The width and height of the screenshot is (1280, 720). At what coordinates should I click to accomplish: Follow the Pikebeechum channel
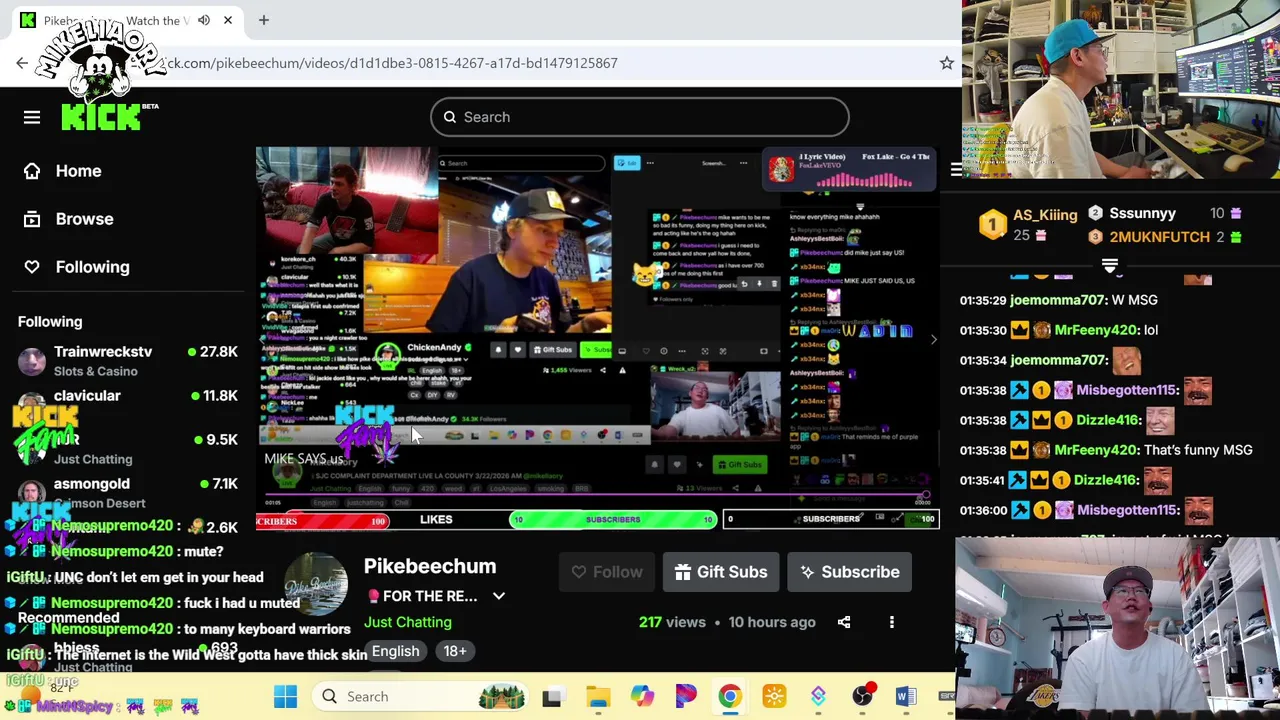[x=607, y=572]
